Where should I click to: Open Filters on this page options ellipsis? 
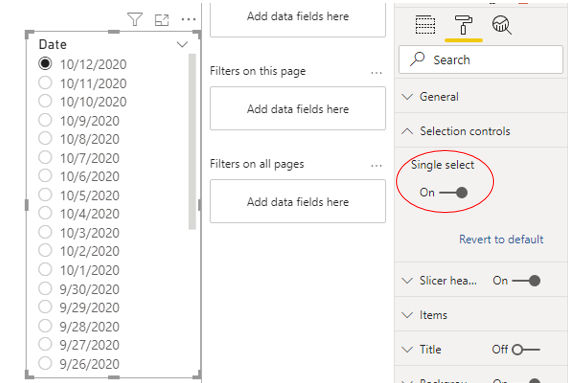tap(376, 73)
